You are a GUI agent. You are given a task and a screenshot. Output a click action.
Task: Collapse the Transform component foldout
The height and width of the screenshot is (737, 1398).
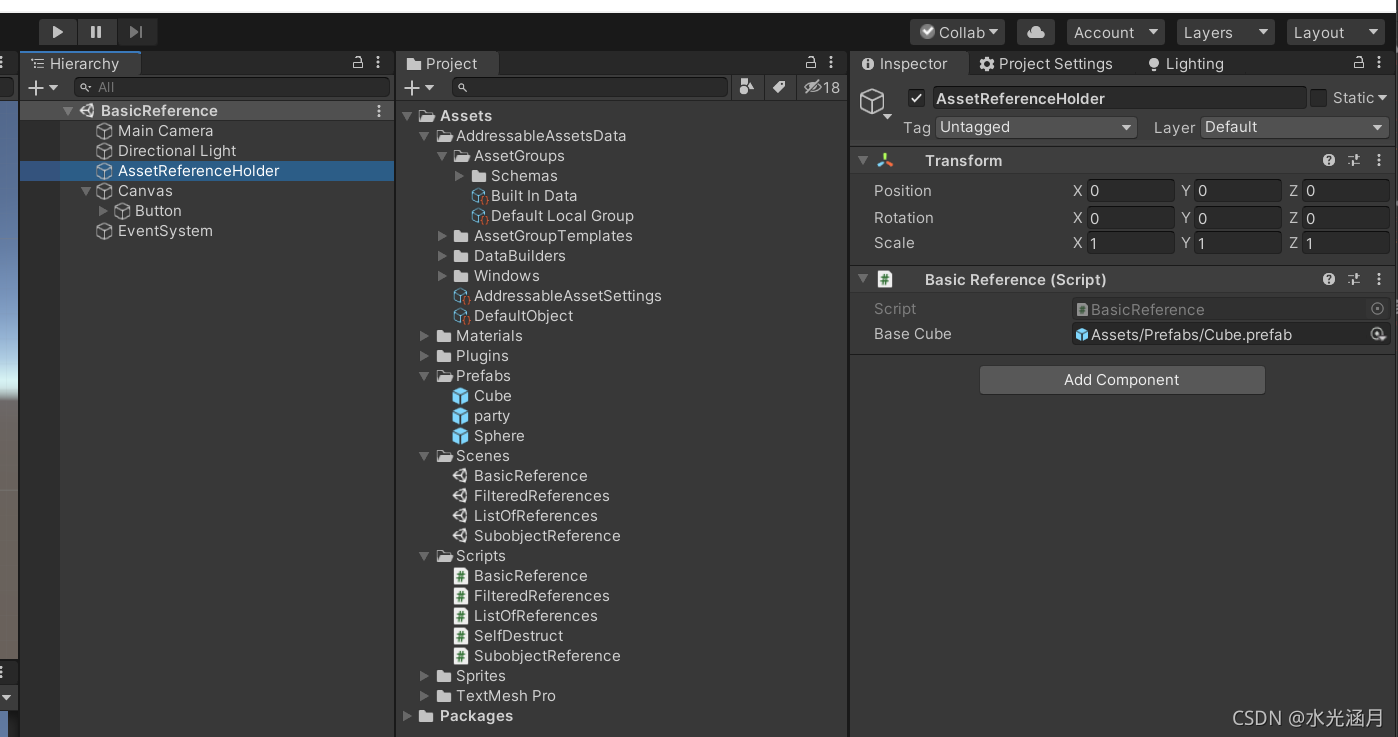(863, 160)
